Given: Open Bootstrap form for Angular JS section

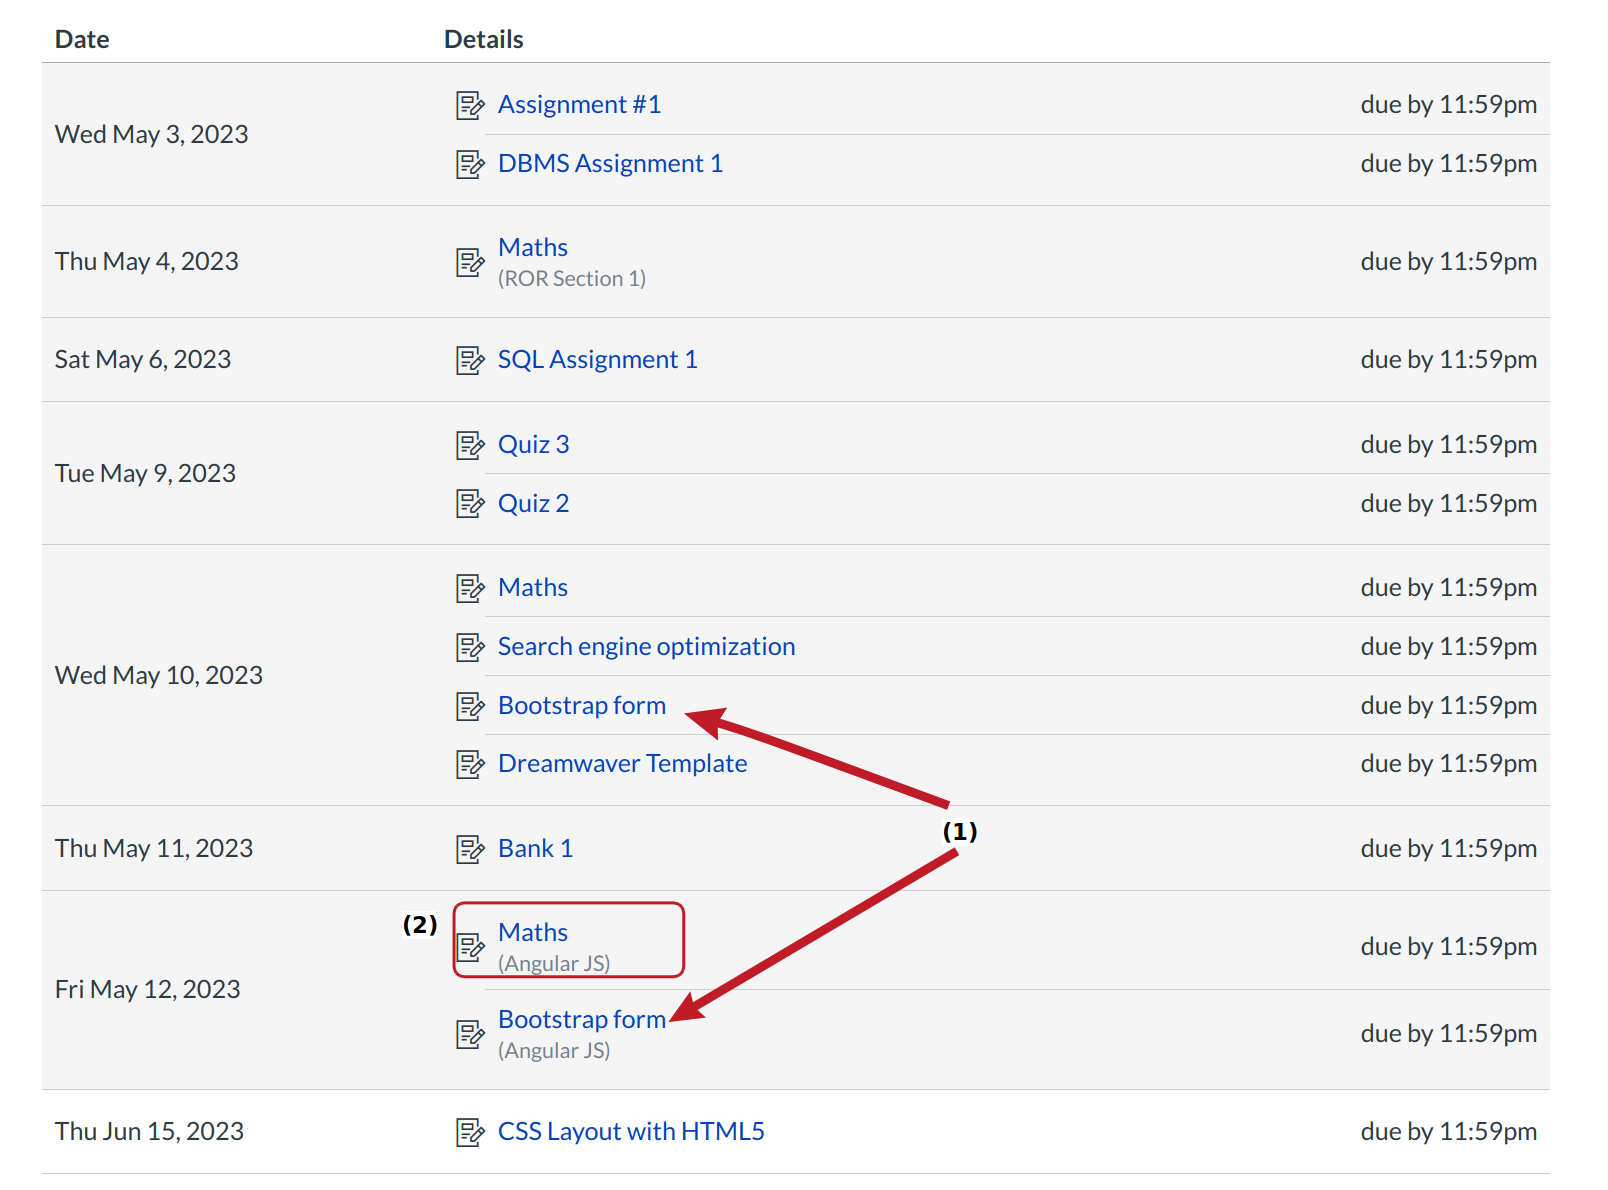Looking at the screenshot, I should pyautogui.click(x=581, y=1020).
